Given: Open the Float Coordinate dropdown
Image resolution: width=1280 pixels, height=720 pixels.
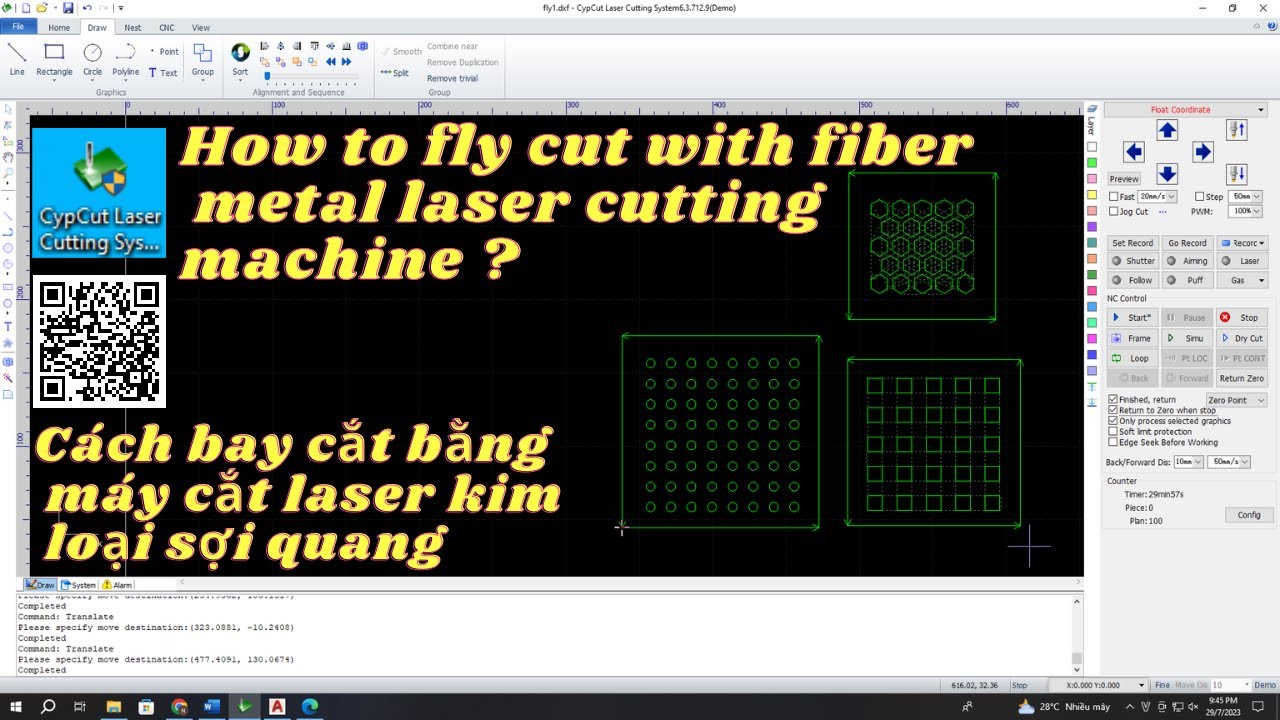Looking at the screenshot, I should click(1186, 110).
